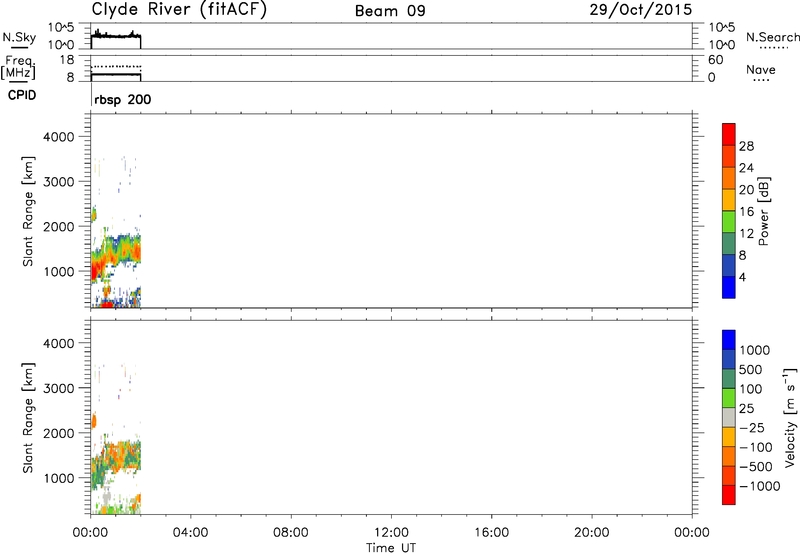
Task: Click the "-500" label on Velocity colorbar
Action: (x=756, y=467)
